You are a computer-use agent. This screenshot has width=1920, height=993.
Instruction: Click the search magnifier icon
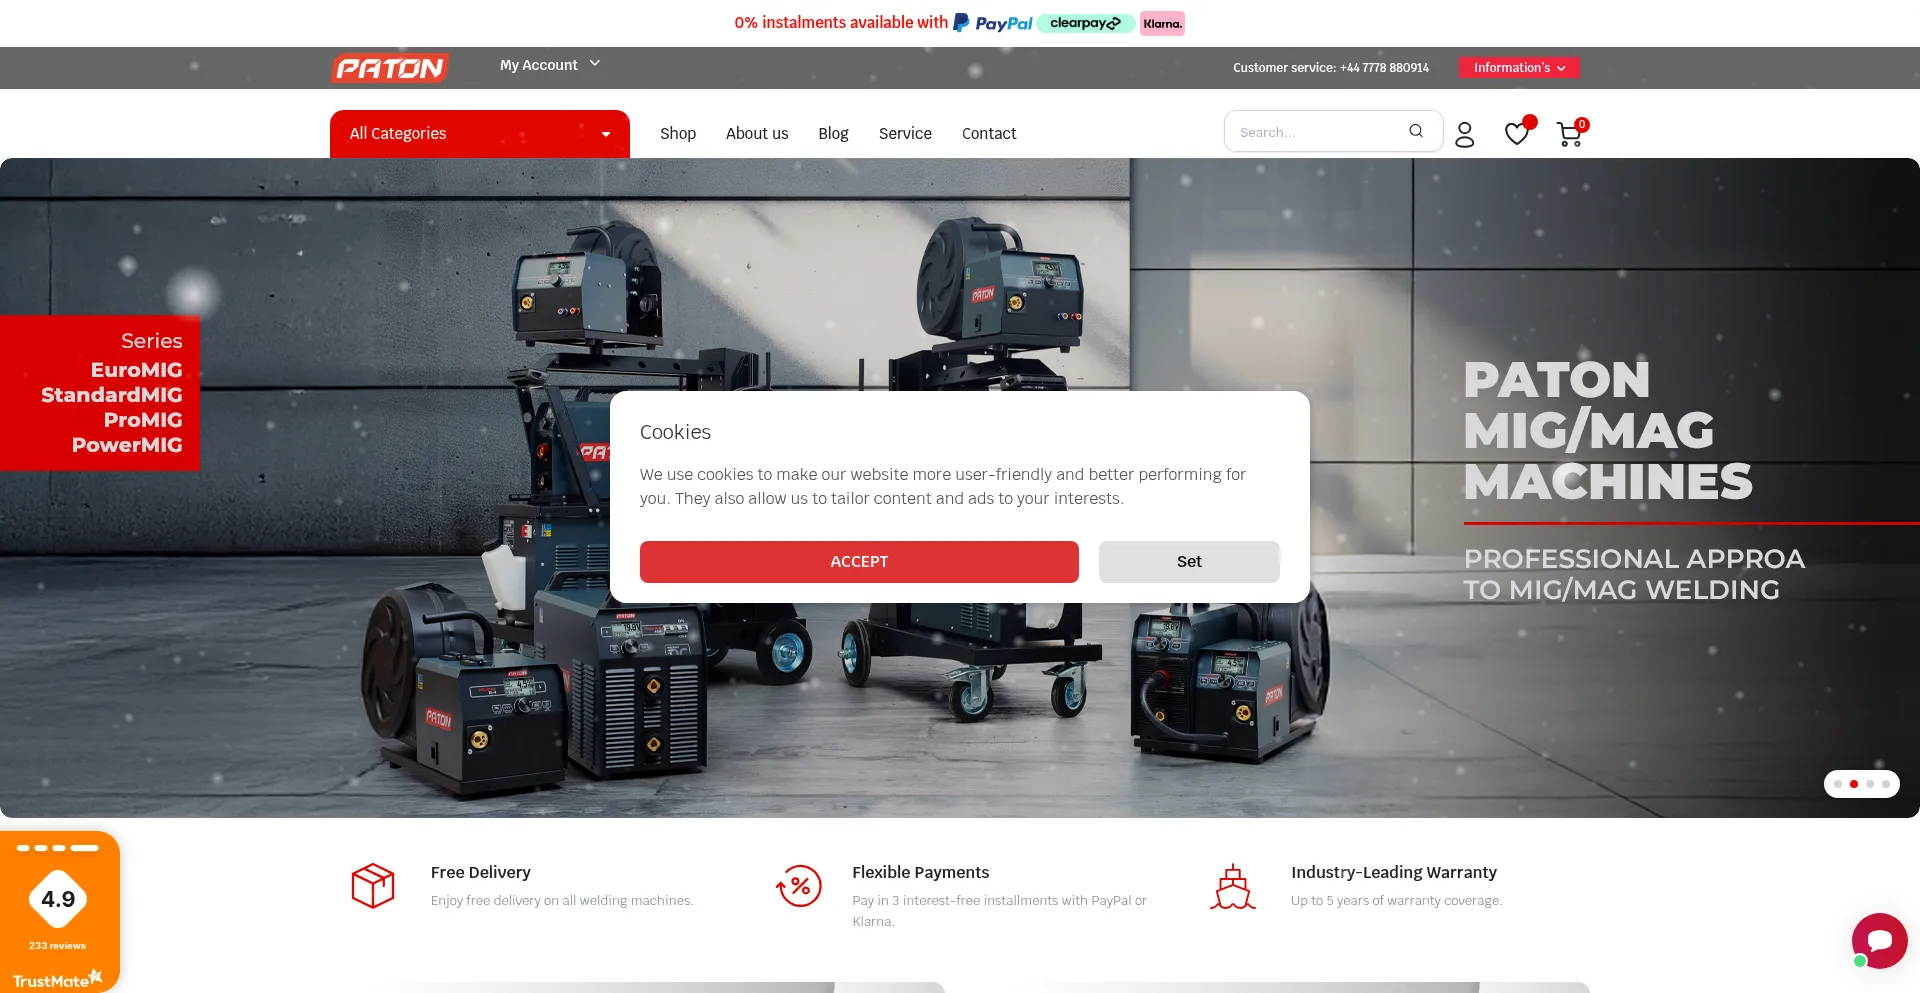click(1416, 131)
